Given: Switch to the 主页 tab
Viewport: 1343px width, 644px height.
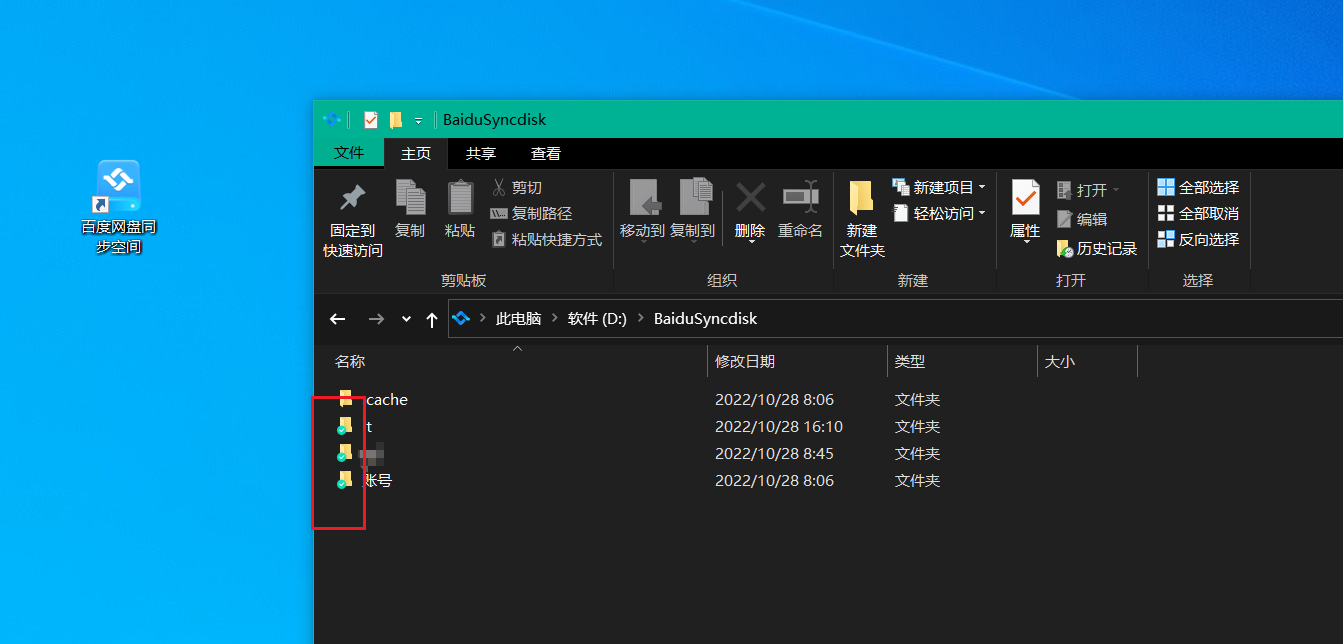Looking at the screenshot, I should [416, 153].
